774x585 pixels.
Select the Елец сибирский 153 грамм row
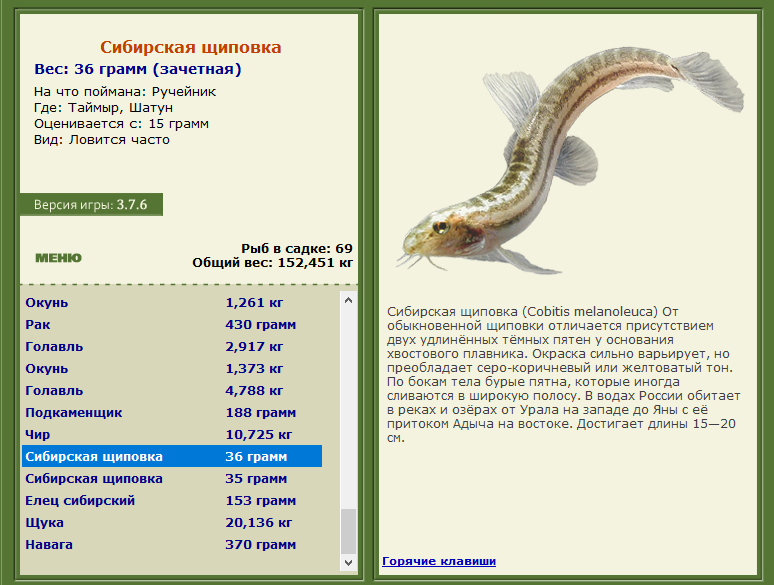(172, 500)
